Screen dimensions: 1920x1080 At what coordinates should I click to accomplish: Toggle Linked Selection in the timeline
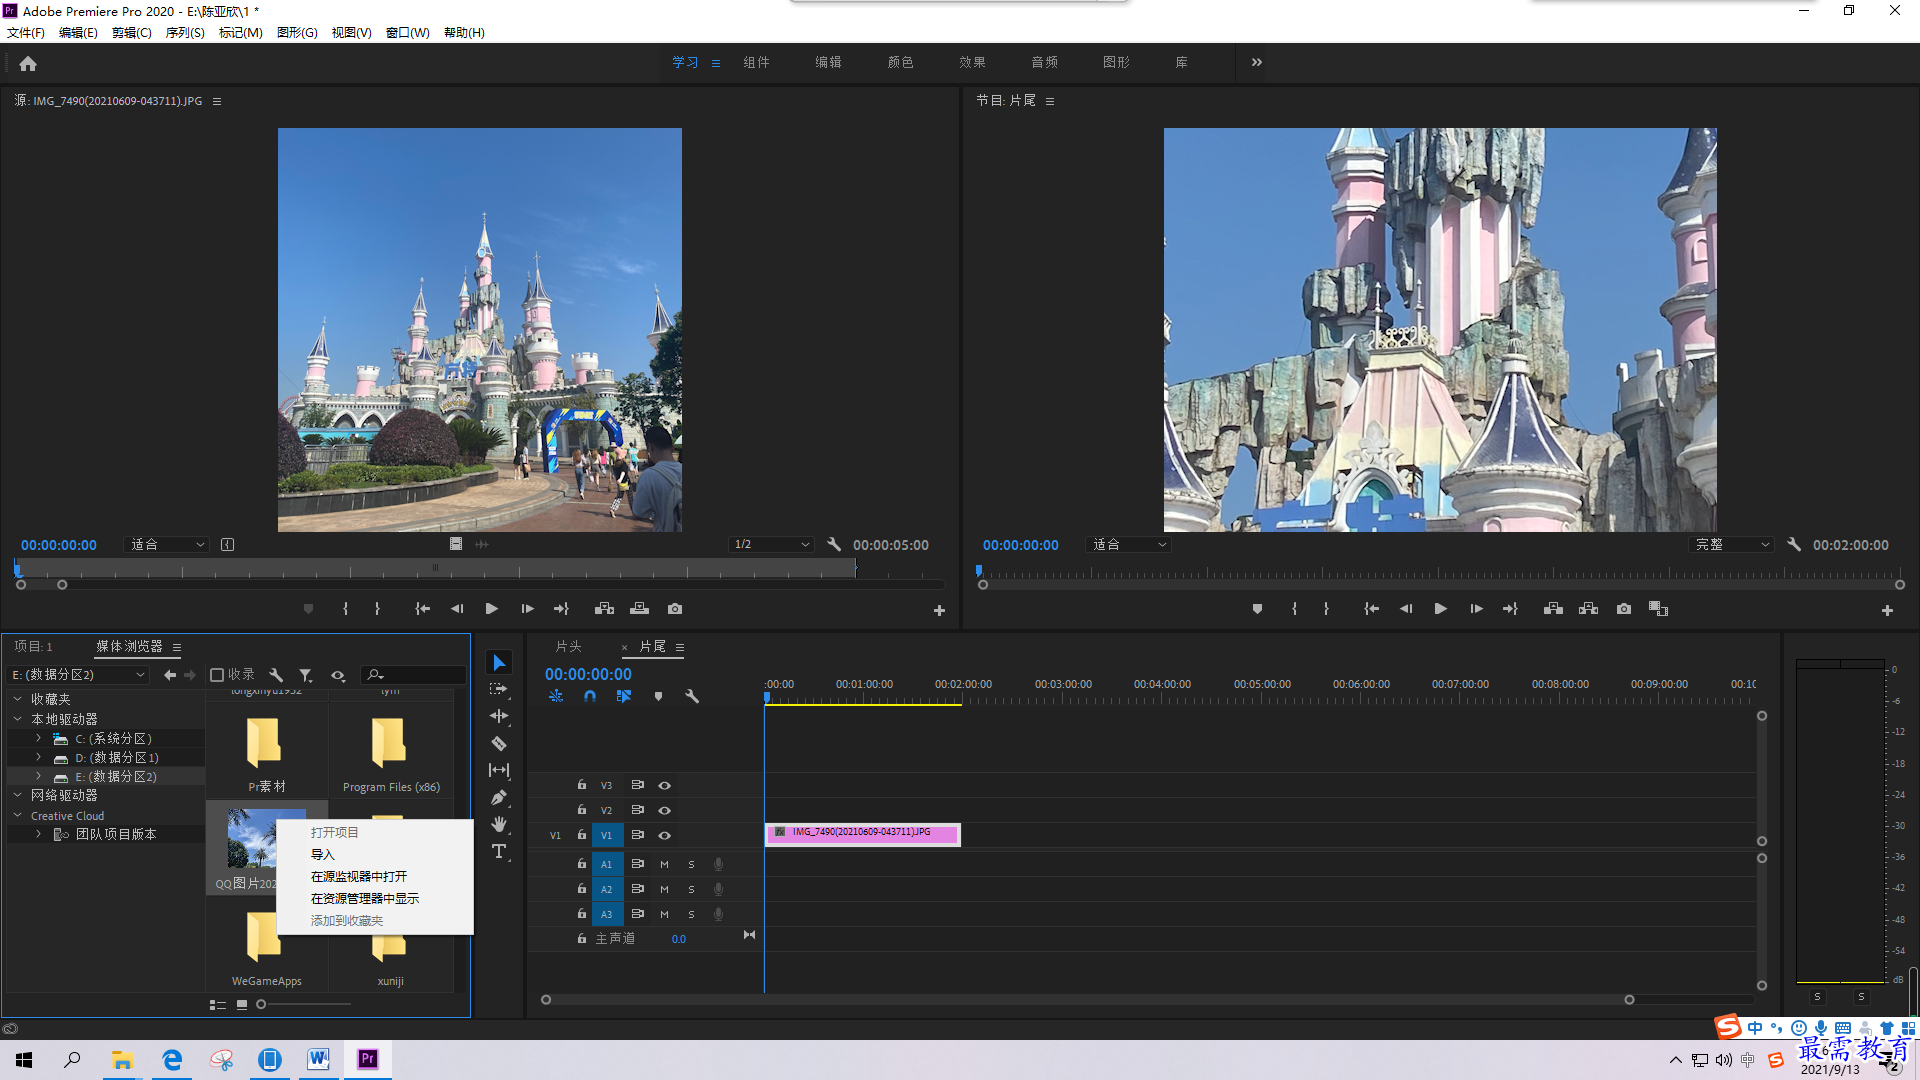click(x=624, y=696)
